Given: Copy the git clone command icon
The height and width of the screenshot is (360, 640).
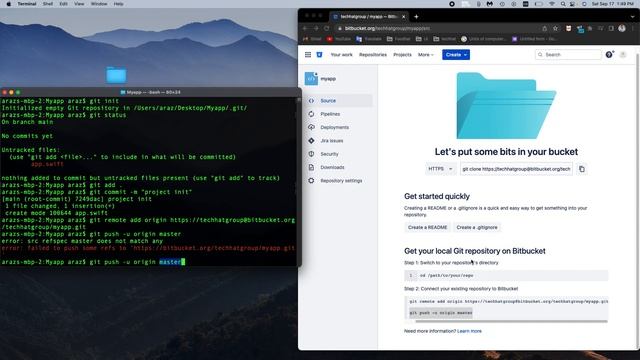Looking at the screenshot, I should [x=582, y=169].
